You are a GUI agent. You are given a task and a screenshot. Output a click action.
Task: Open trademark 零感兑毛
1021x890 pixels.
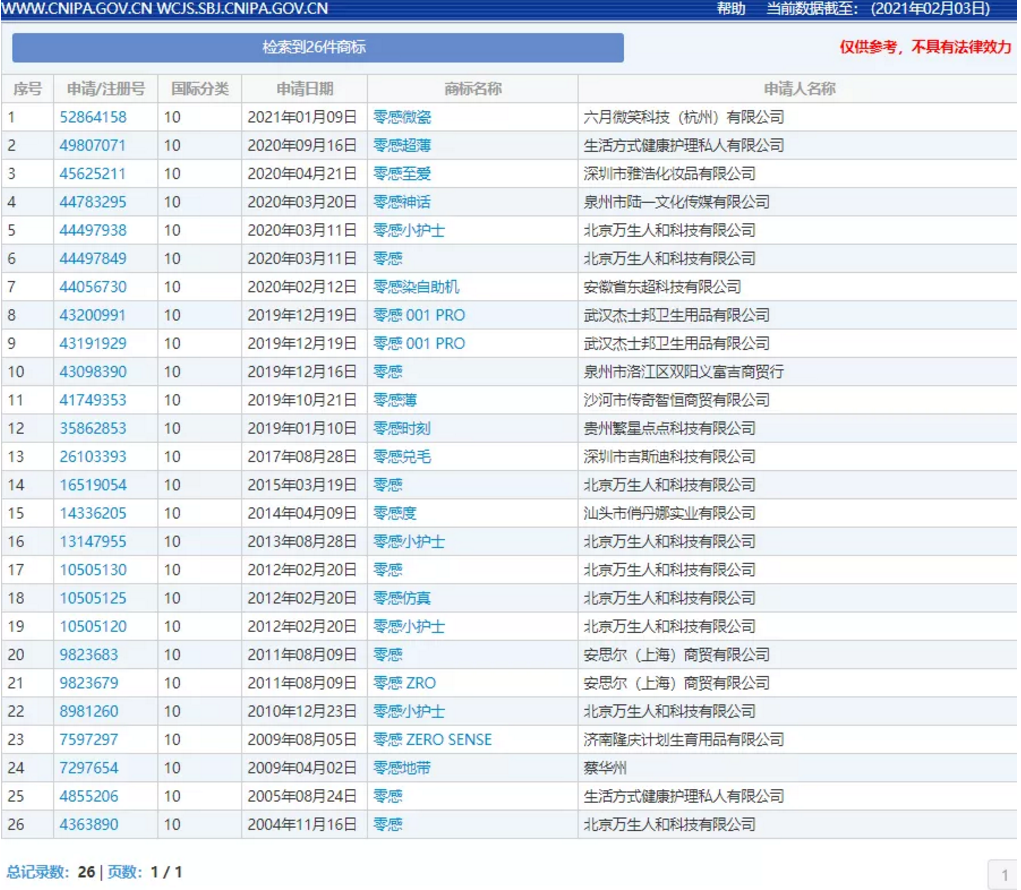pos(402,457)
